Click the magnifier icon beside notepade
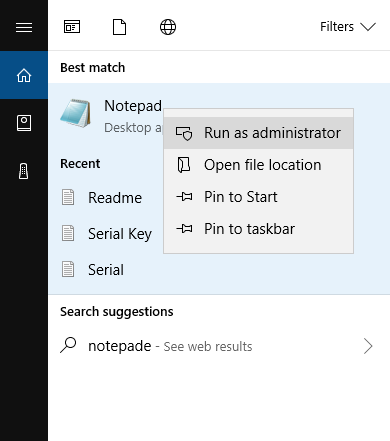The image size is (390, 441). pos(68,345)
